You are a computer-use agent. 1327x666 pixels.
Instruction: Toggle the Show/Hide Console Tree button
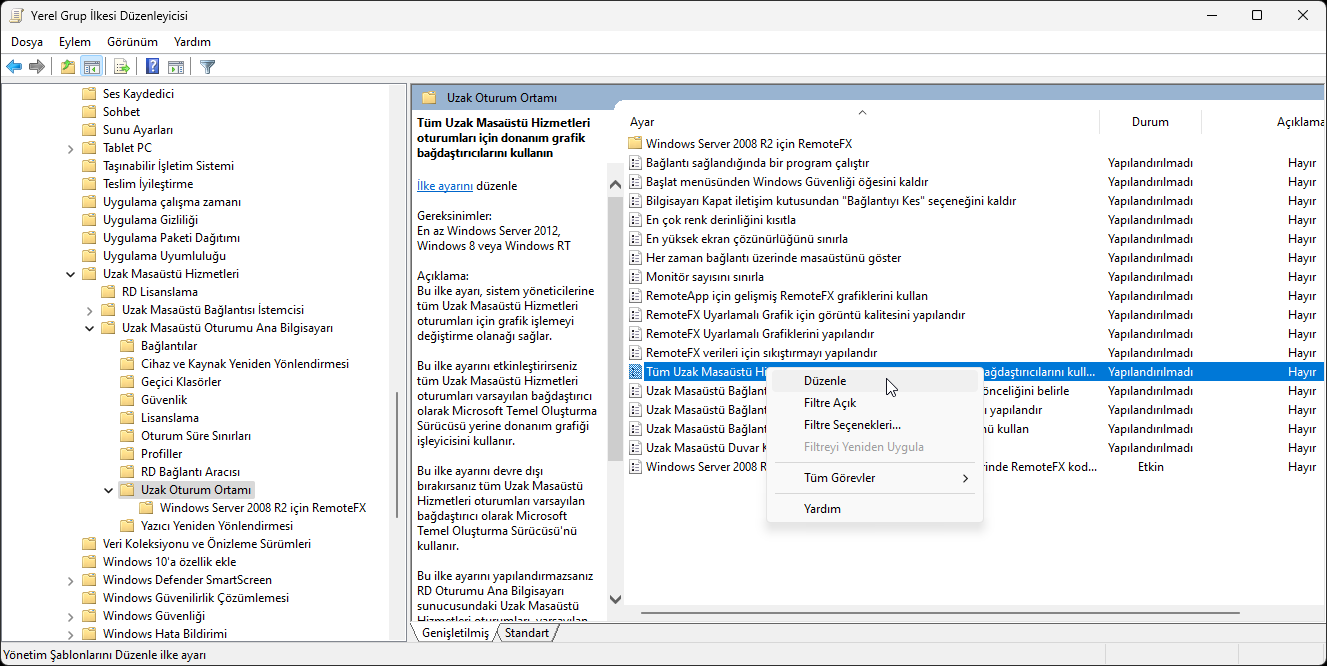tap(91, 67)
